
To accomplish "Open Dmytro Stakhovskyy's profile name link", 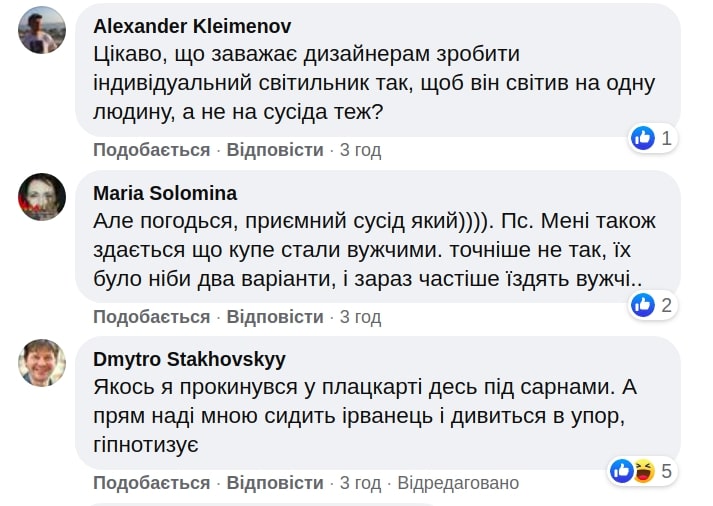I will (189, 359).
